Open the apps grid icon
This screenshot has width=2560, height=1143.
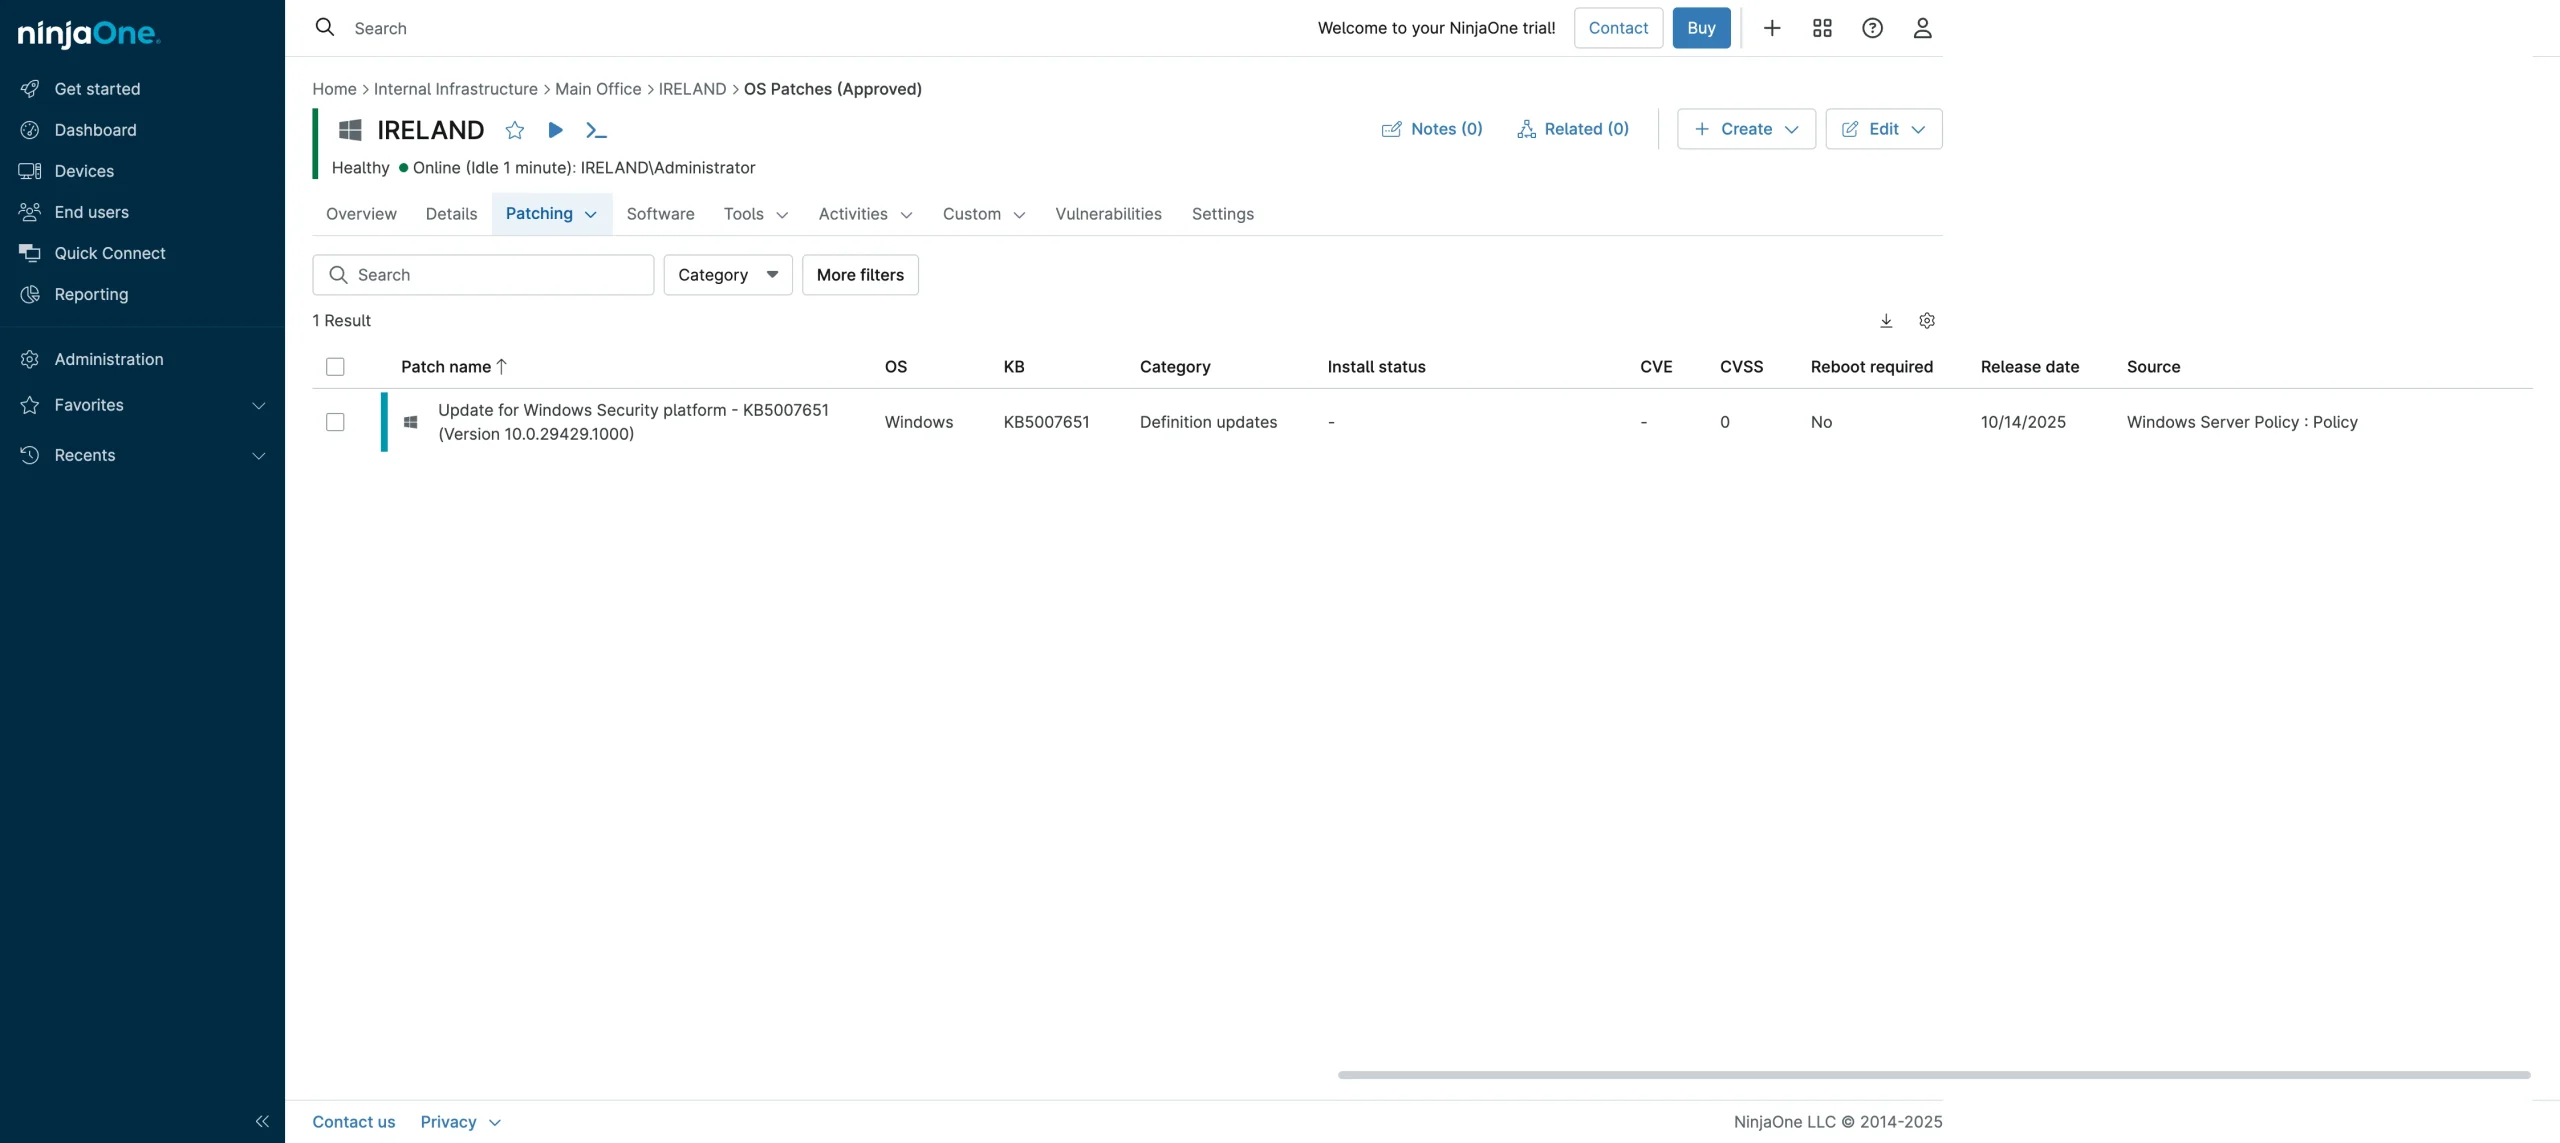(1822, 28)
